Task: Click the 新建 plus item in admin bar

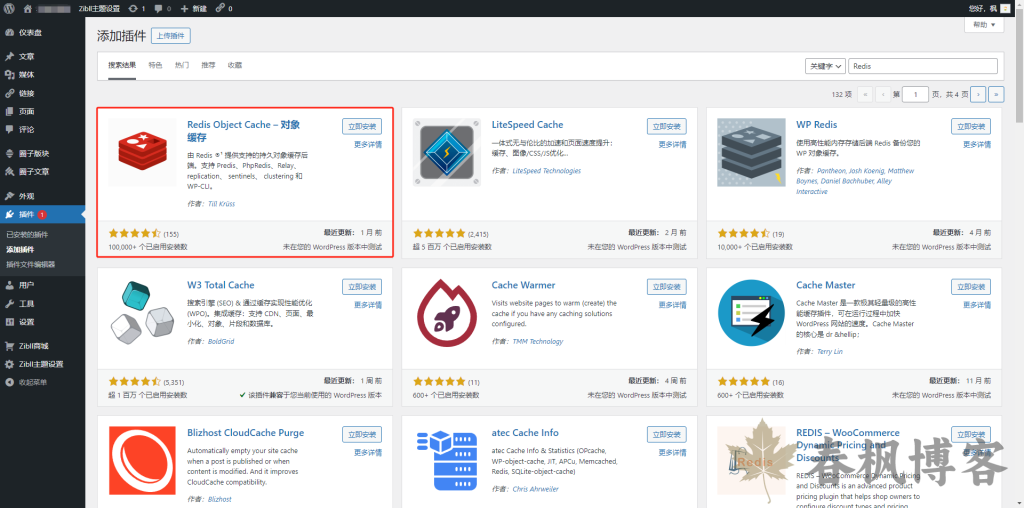Action: coord(193,8)
